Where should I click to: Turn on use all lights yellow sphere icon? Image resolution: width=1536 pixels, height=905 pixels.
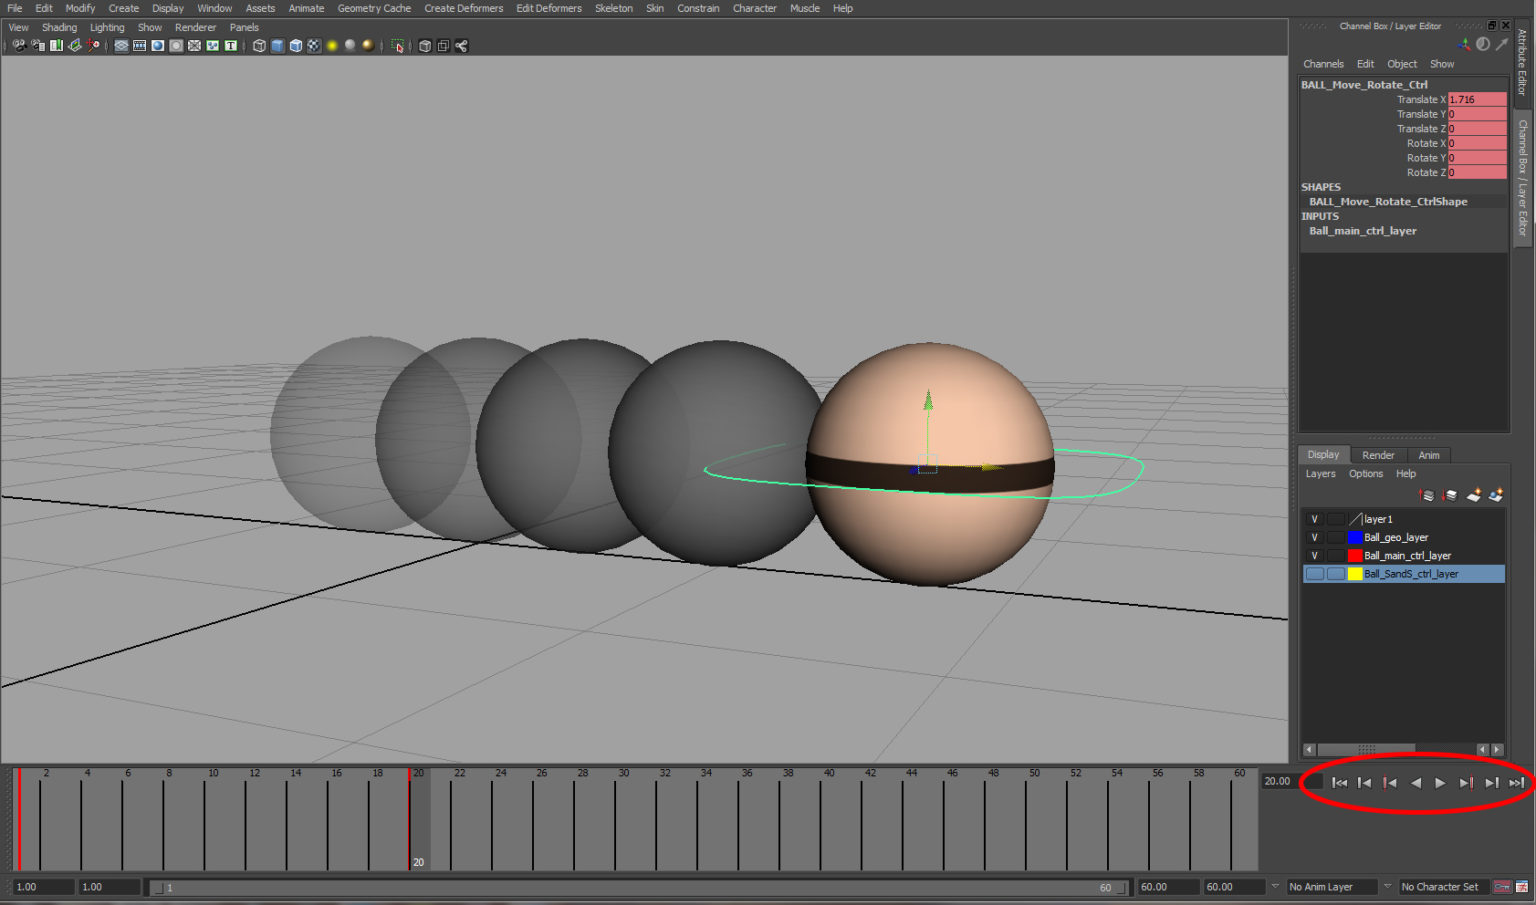click(332, 46)
